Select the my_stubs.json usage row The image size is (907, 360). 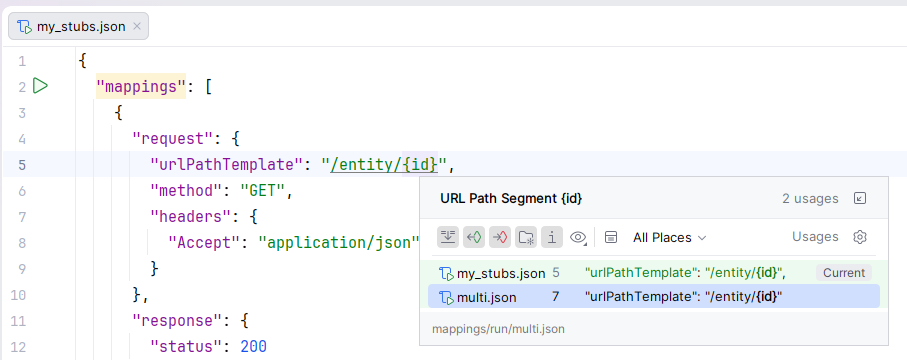click(x=654, y=273)
